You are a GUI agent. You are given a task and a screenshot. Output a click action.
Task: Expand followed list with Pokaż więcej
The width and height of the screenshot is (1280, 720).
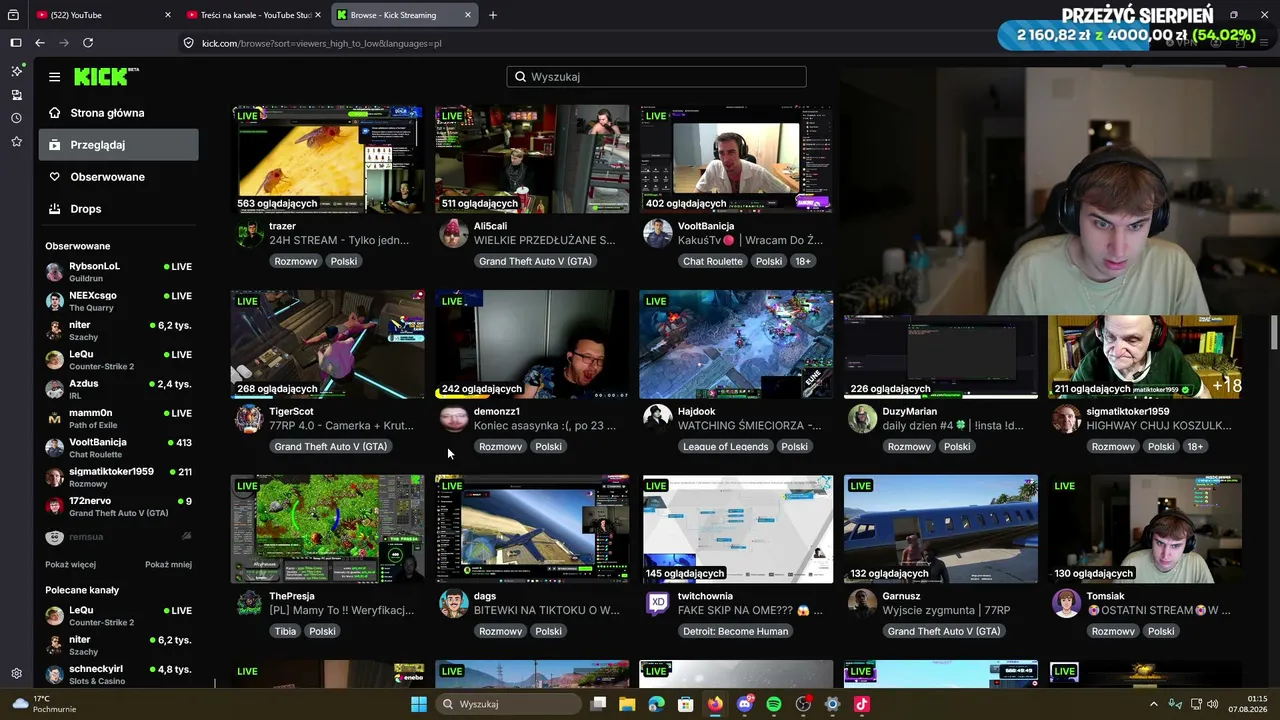click(x=70, y=564)
